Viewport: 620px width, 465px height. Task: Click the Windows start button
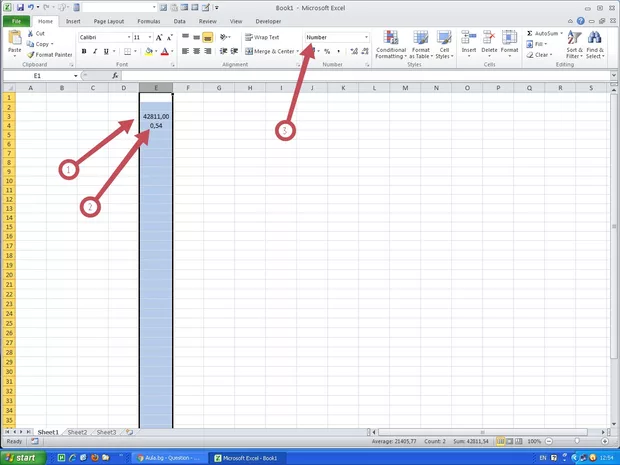tap(23, 458)
